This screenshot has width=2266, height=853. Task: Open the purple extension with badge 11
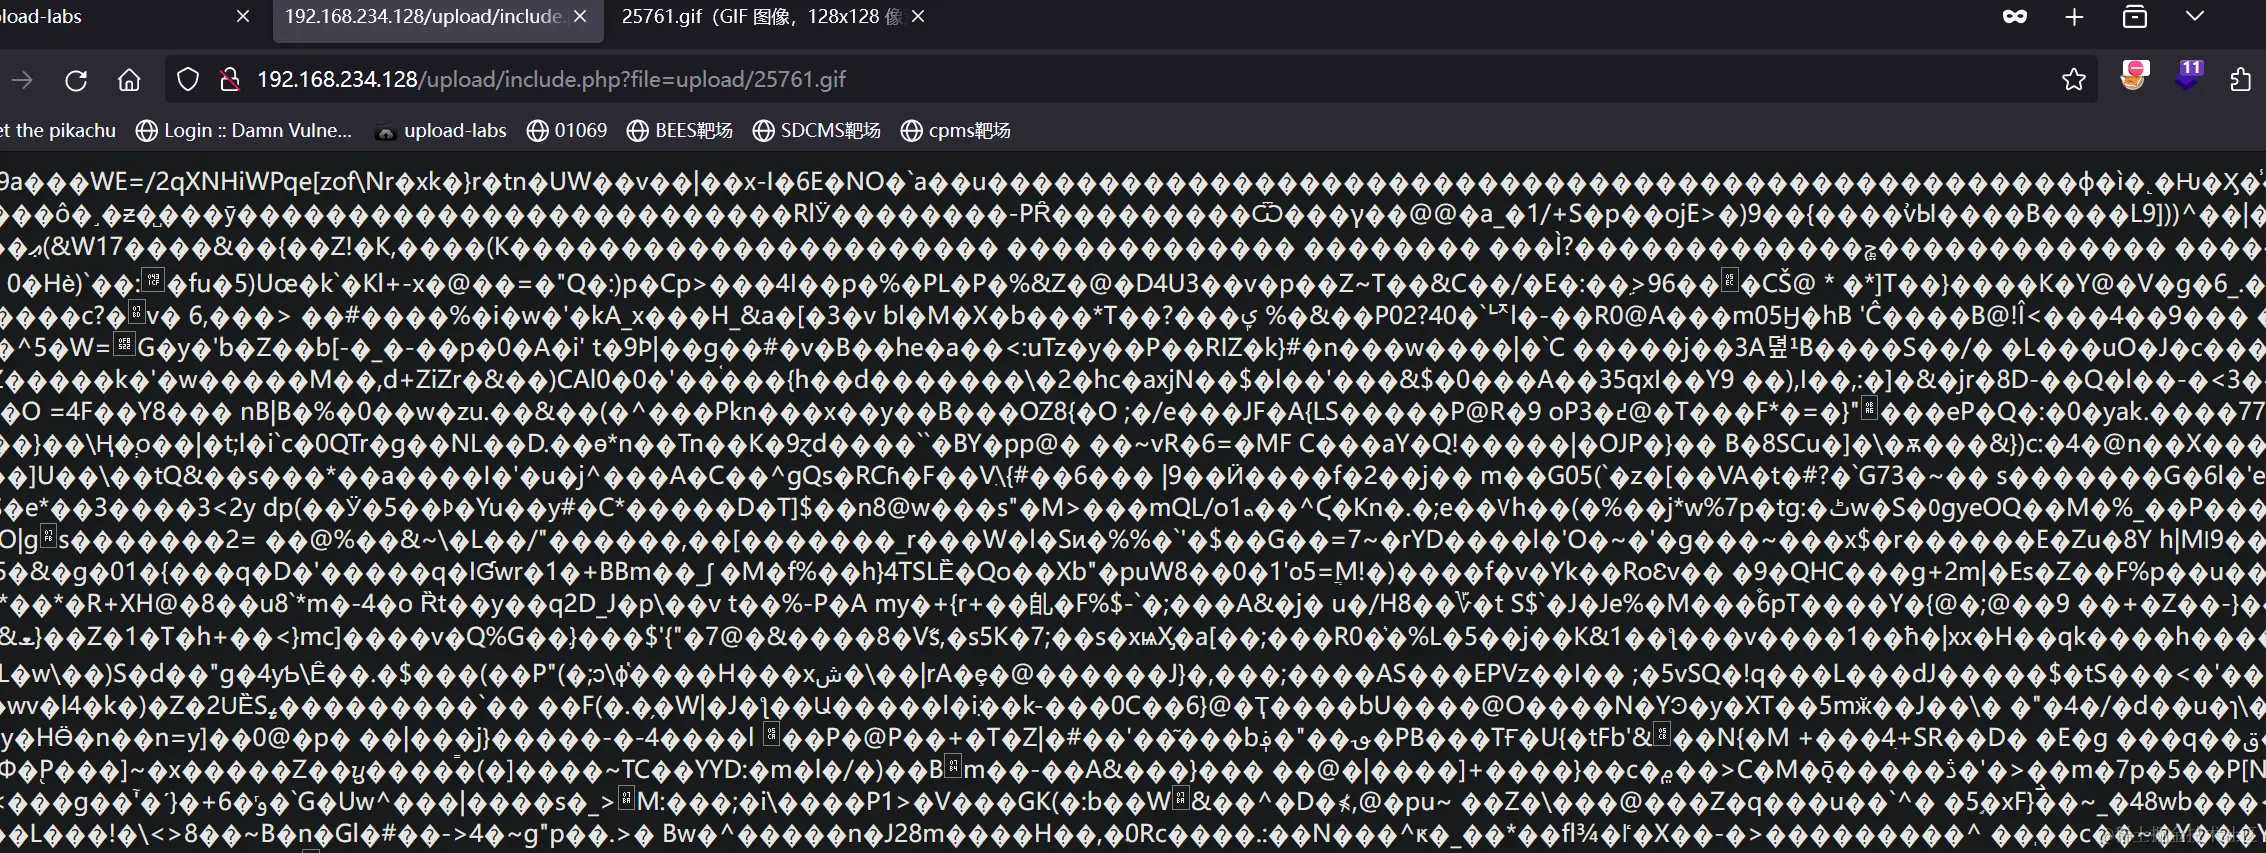tap(2188, 76)
